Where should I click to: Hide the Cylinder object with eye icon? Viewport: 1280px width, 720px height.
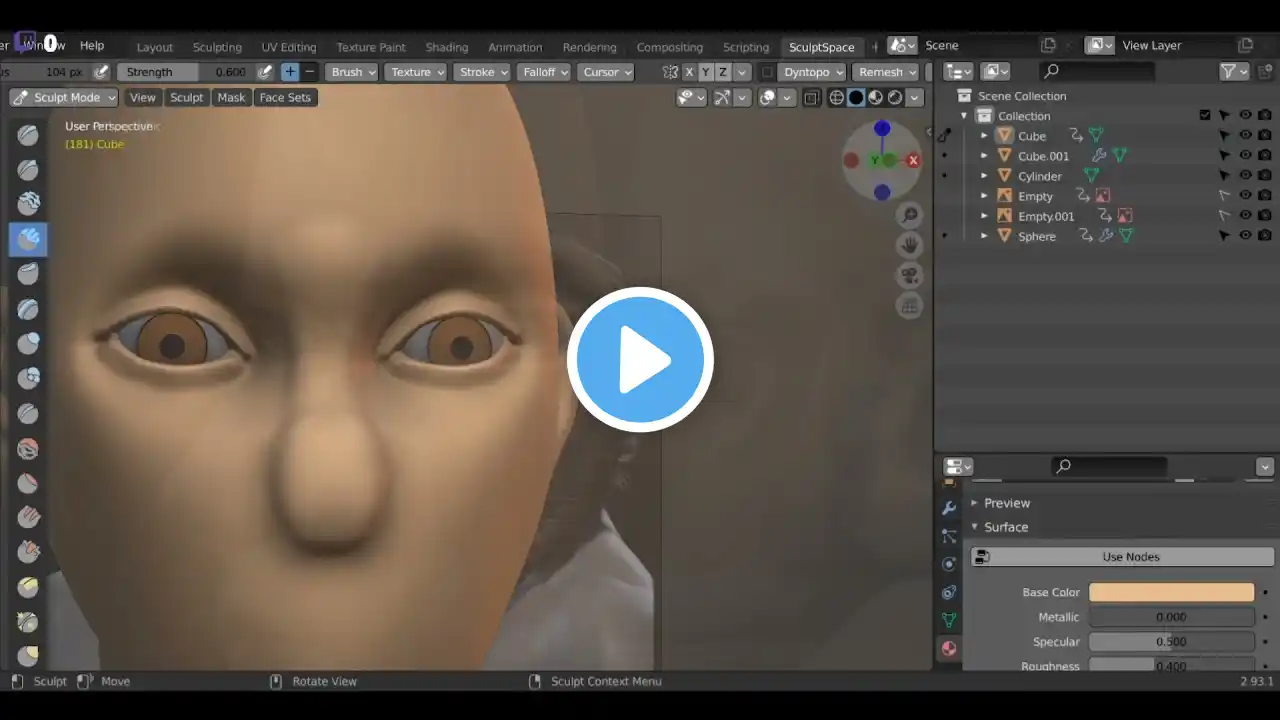(x=1246, y=176)
